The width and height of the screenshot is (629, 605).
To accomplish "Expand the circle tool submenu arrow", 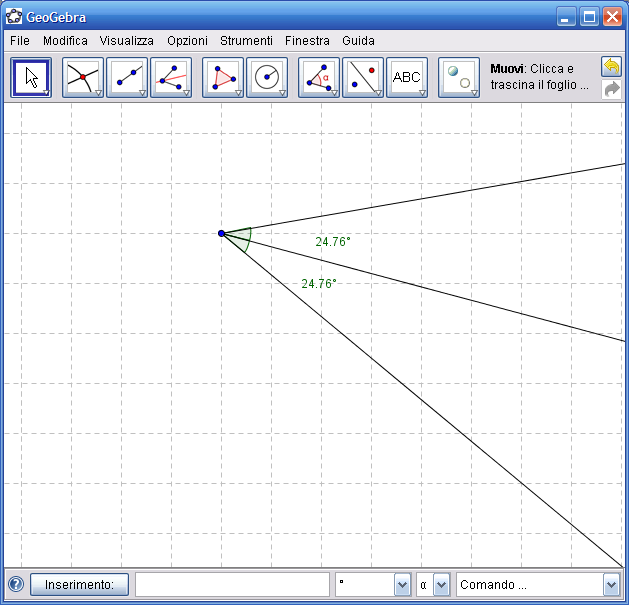I will pyautogui.click(x=282, y=93).
